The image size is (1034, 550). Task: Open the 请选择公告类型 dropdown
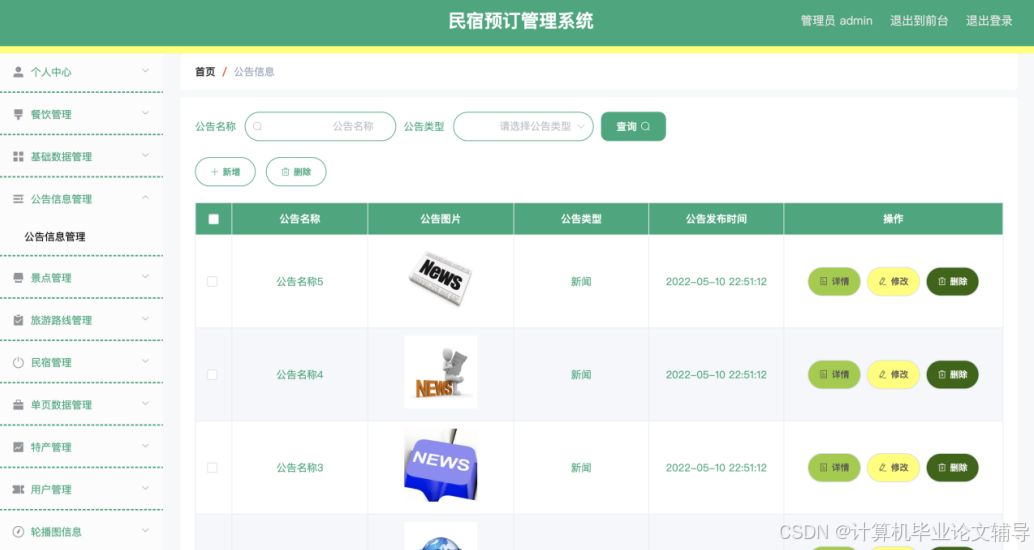click(523, 126)
